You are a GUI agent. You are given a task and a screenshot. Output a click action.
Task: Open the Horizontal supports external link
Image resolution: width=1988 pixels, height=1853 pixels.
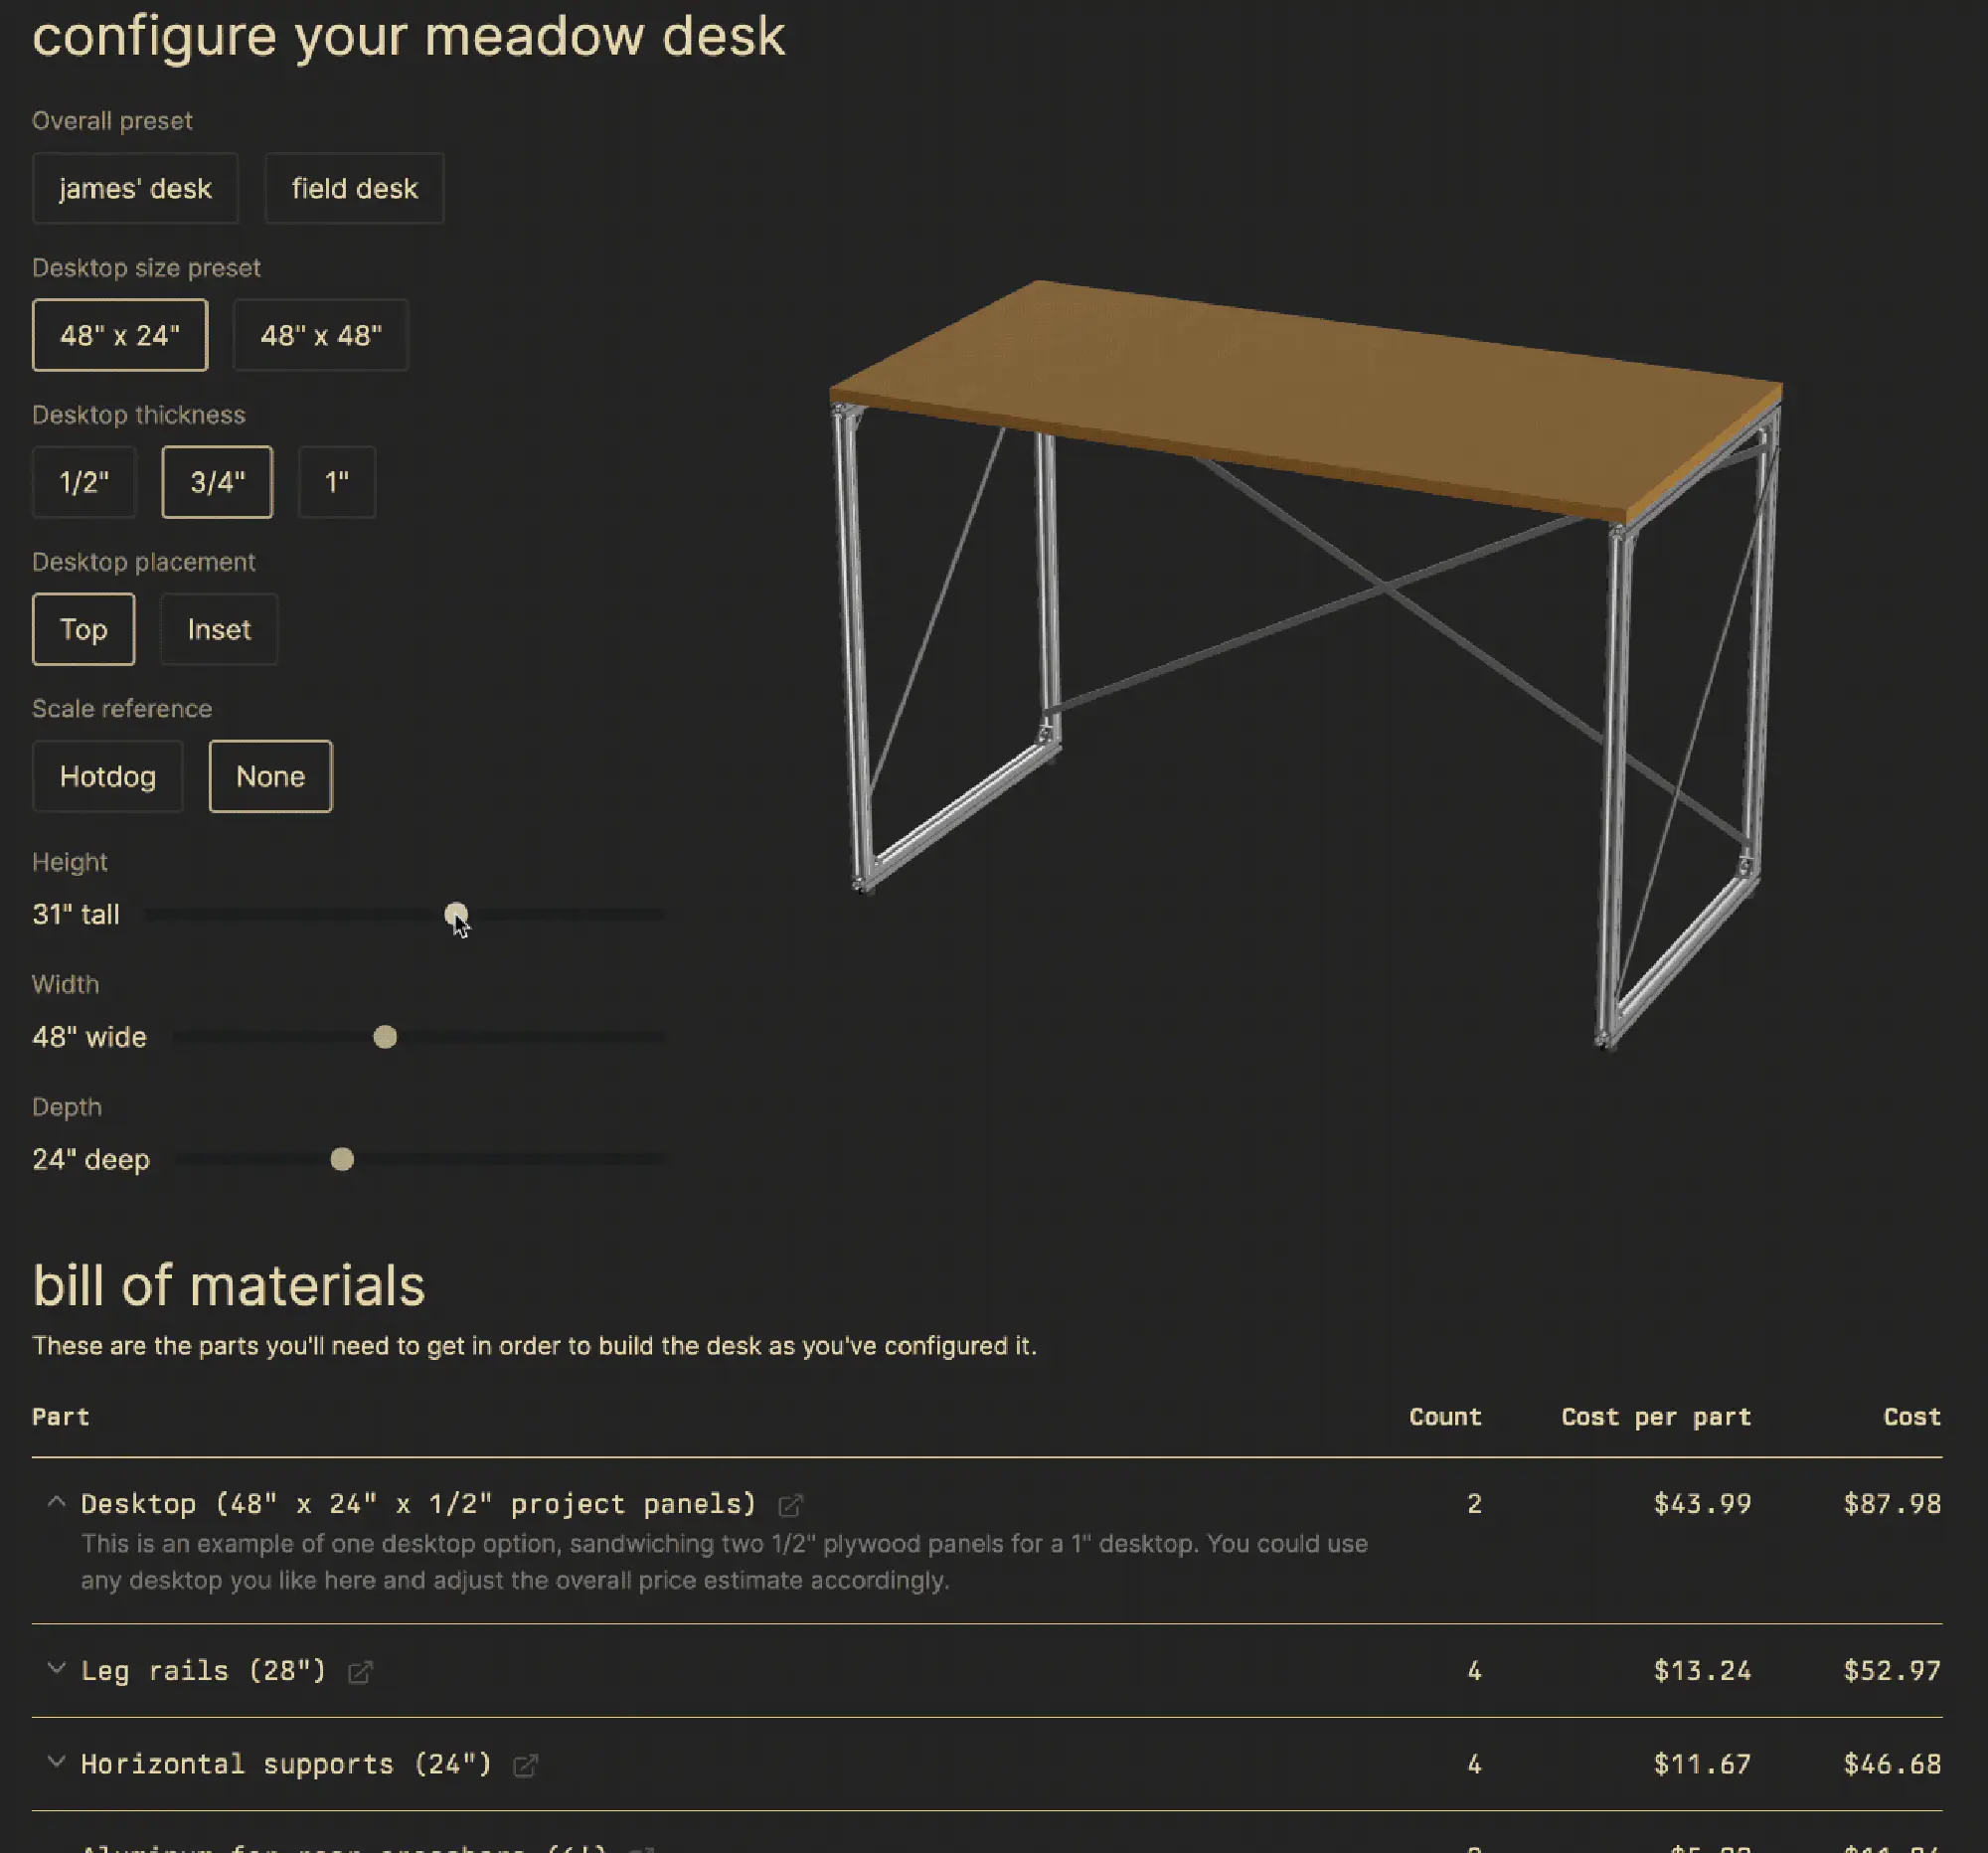pyautogui.click(x=526, y=1764)
